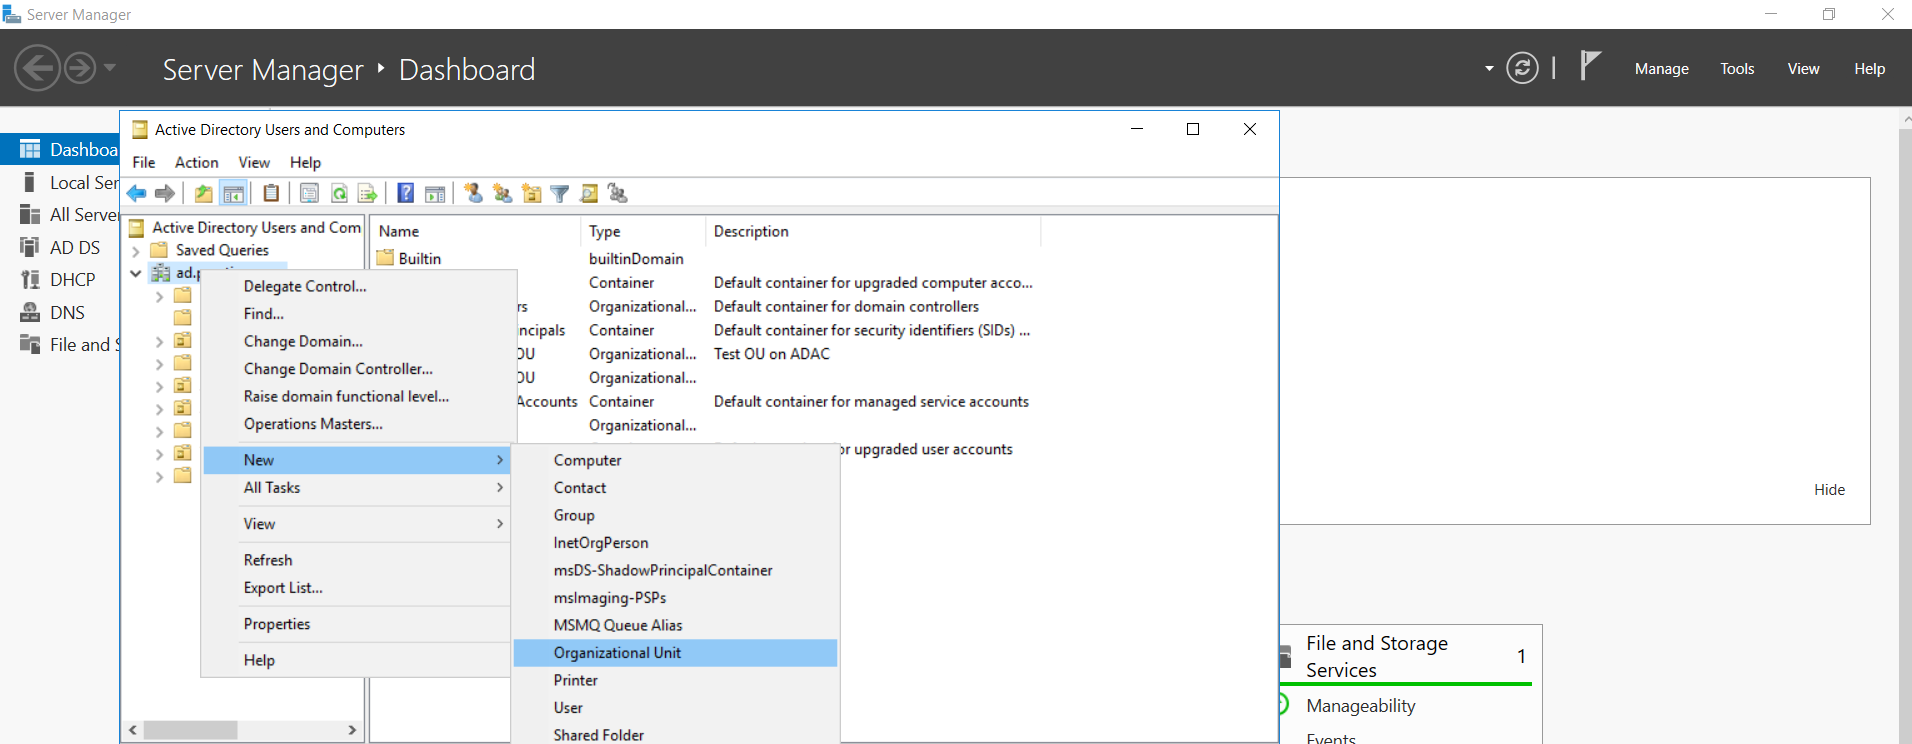Click Manageability in File and Storage tile

point(1360,706)
